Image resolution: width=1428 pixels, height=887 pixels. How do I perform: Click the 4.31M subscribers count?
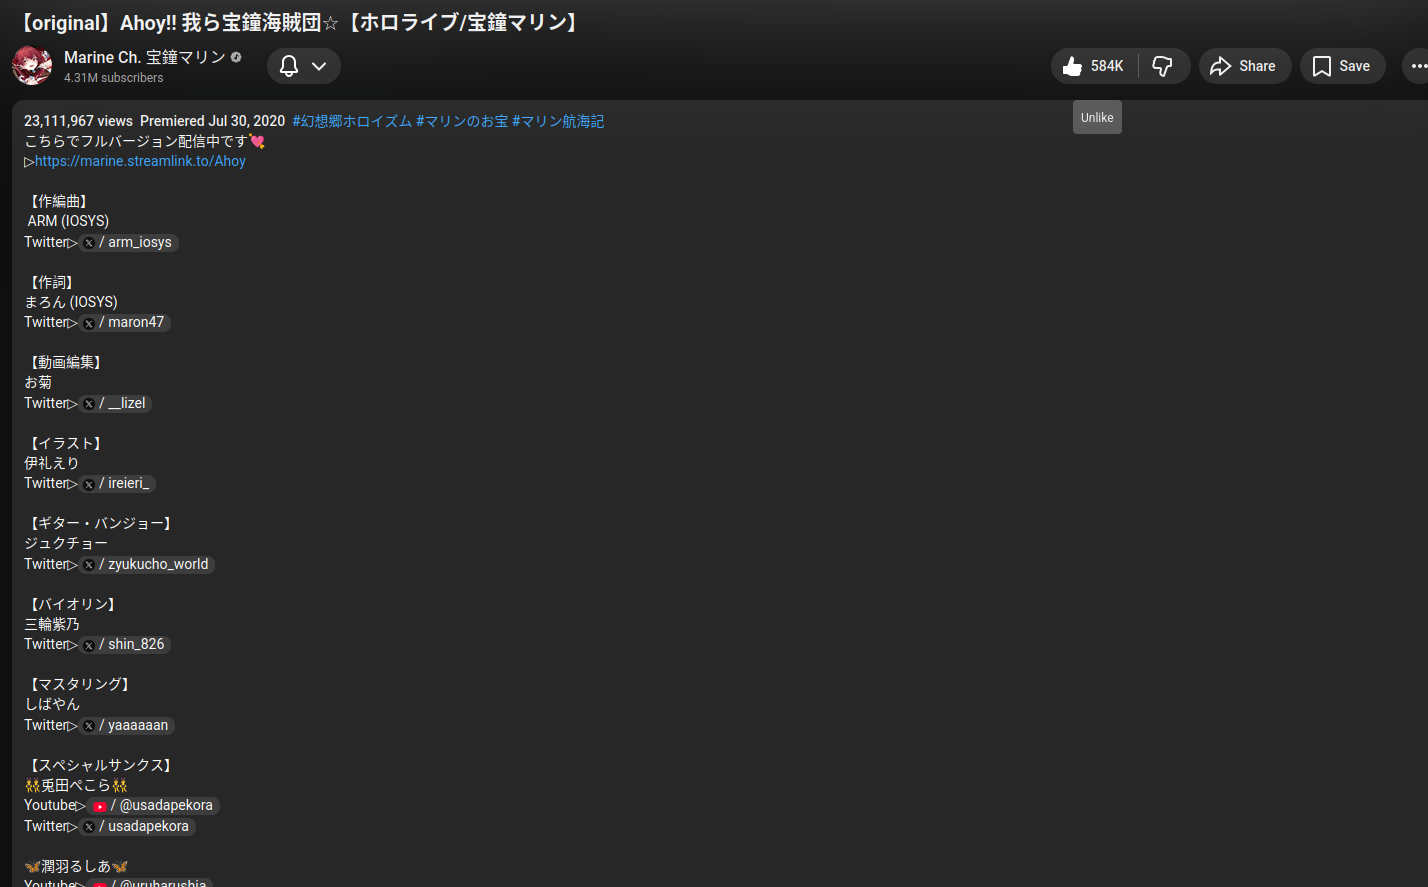point(113,78)
